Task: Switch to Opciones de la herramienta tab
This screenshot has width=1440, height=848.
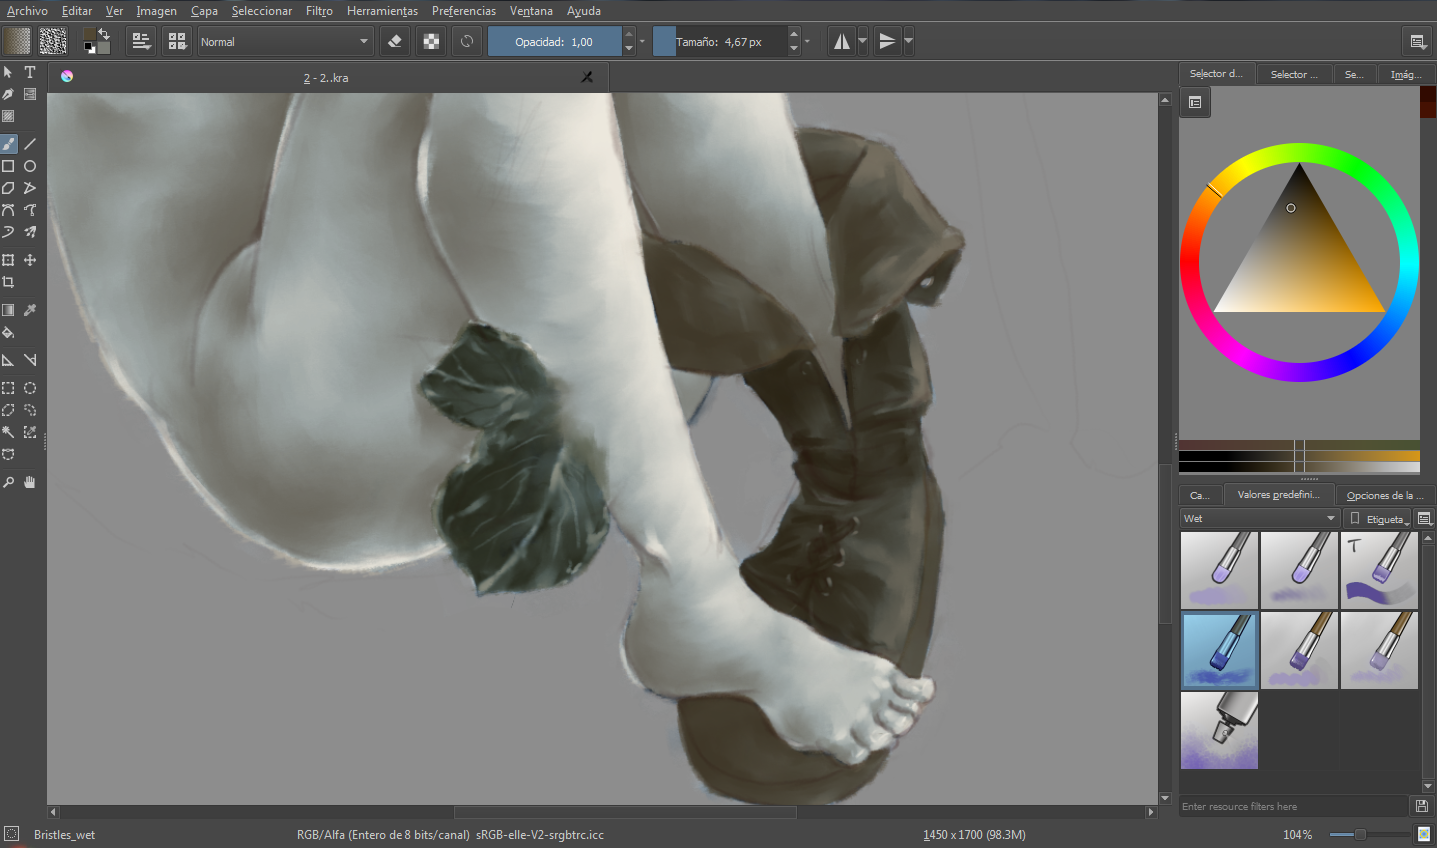Action: click(1385, 495)
